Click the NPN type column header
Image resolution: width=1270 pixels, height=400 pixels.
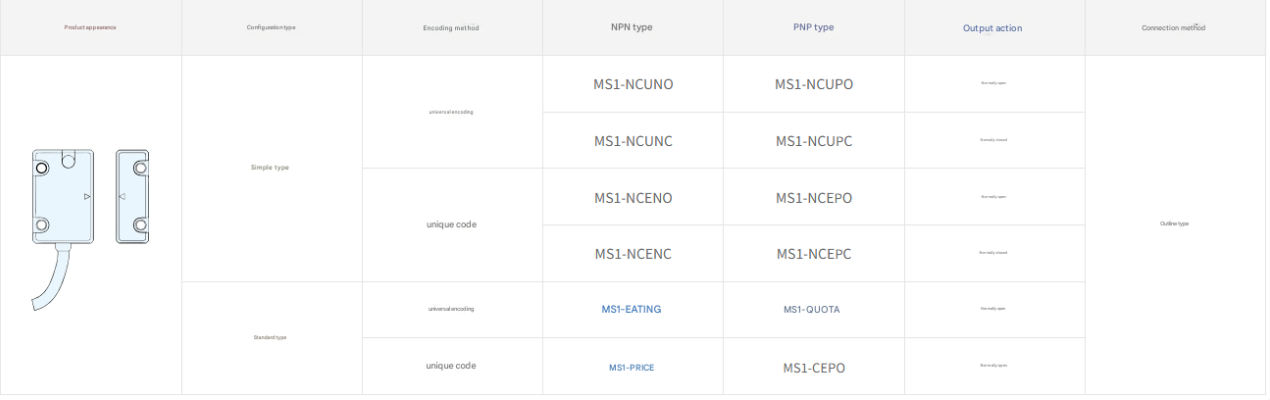click(x=633, y=27)
